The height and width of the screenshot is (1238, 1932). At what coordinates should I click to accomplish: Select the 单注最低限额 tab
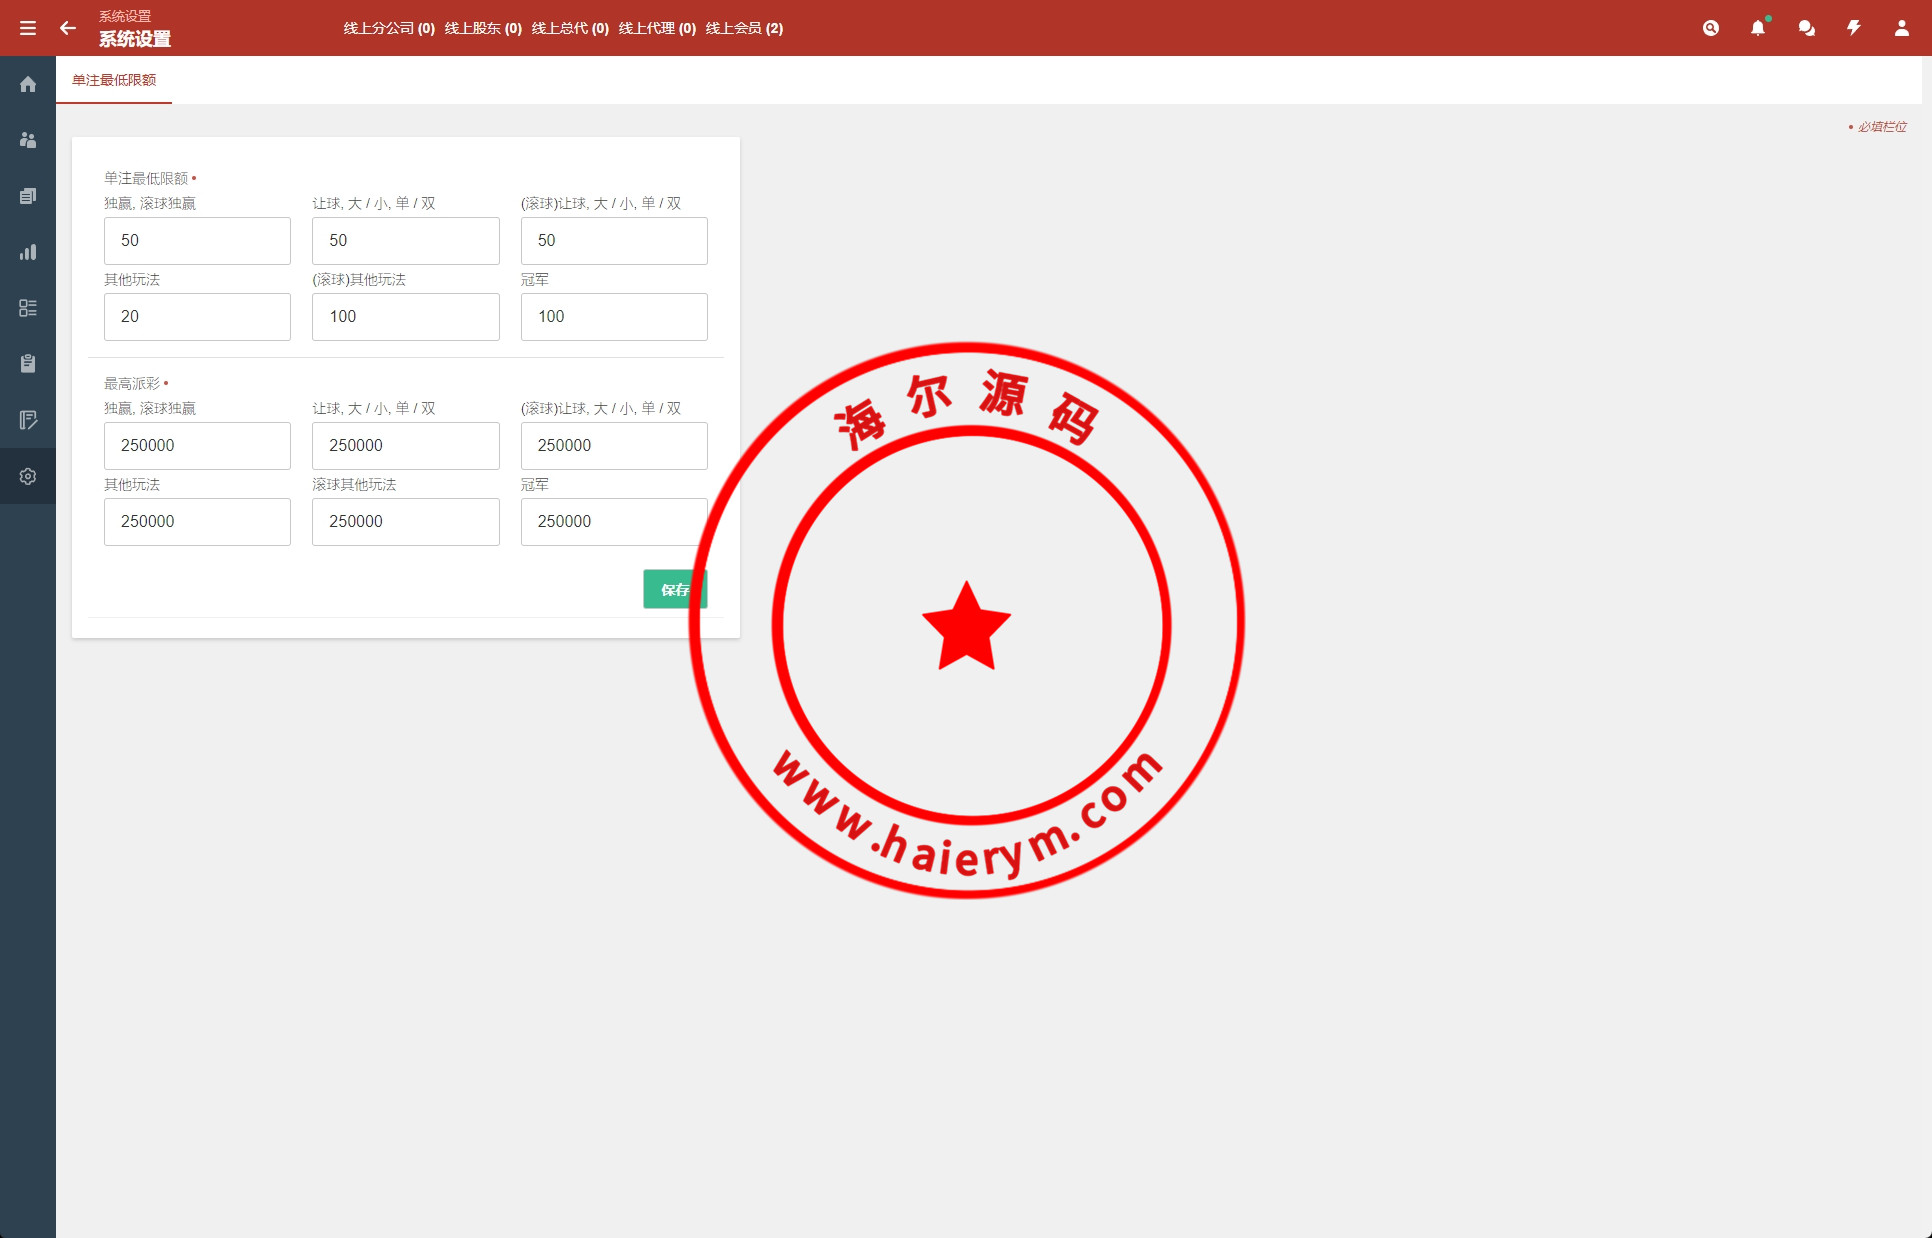click(114, 80)
